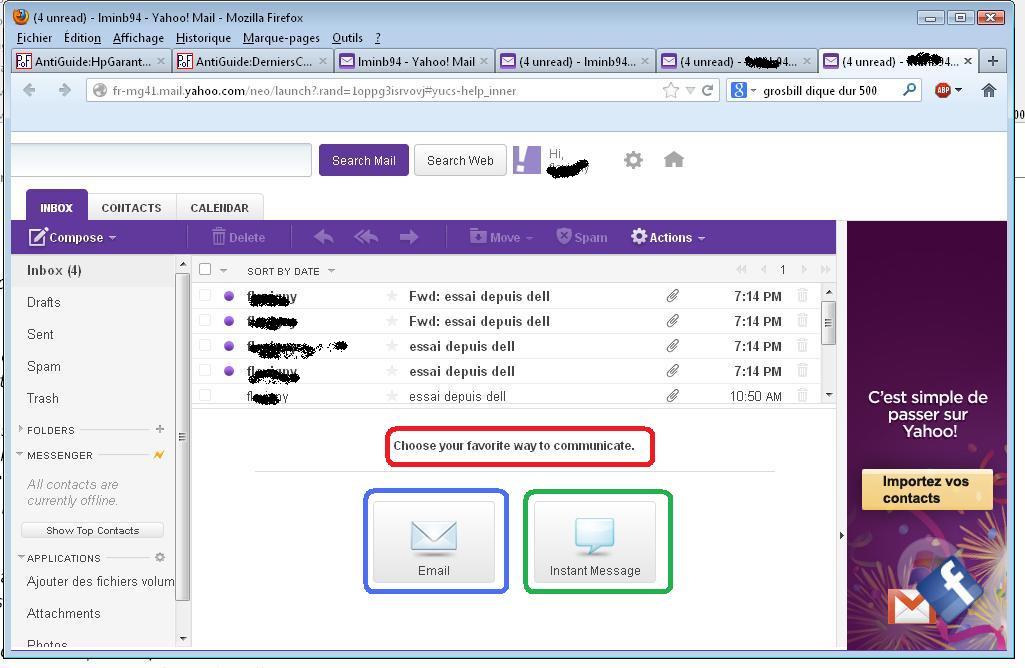Open the Adblock Plus ABP icon
This screenshot has width=1025, height=668.
pyautogui.click(x=943, y=90)
